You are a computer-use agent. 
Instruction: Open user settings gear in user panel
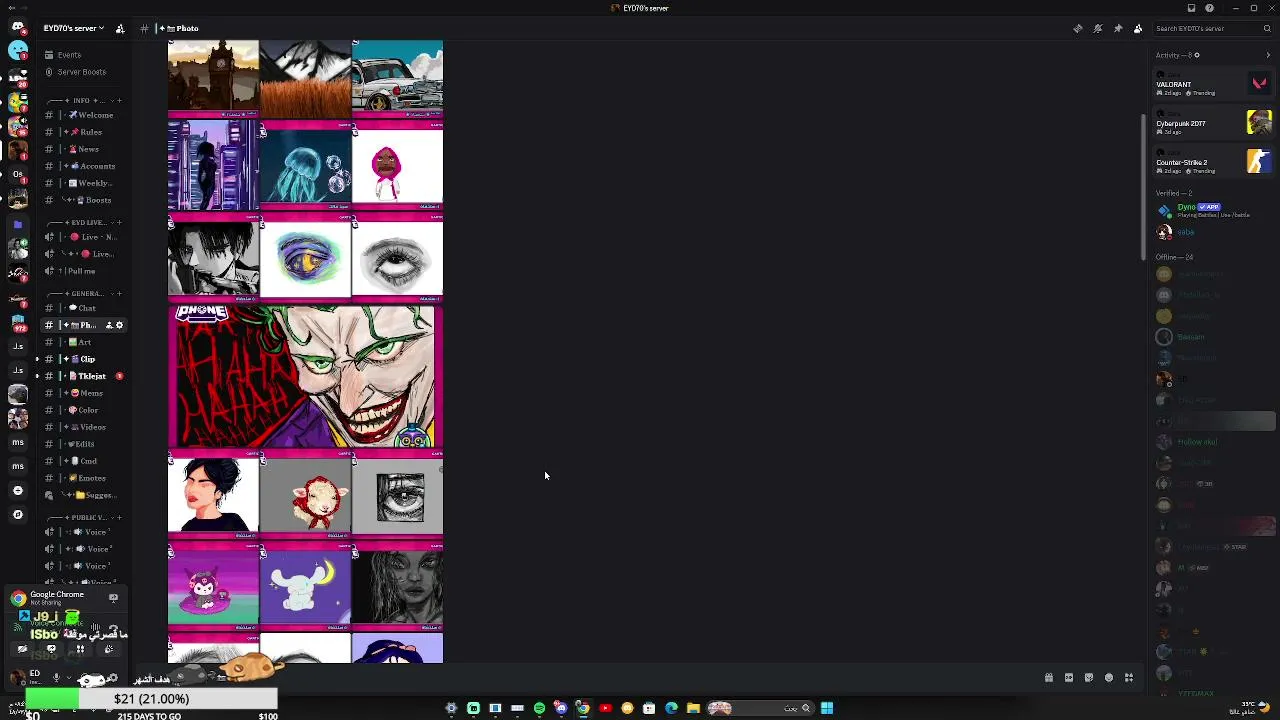(x=112, y=679)
